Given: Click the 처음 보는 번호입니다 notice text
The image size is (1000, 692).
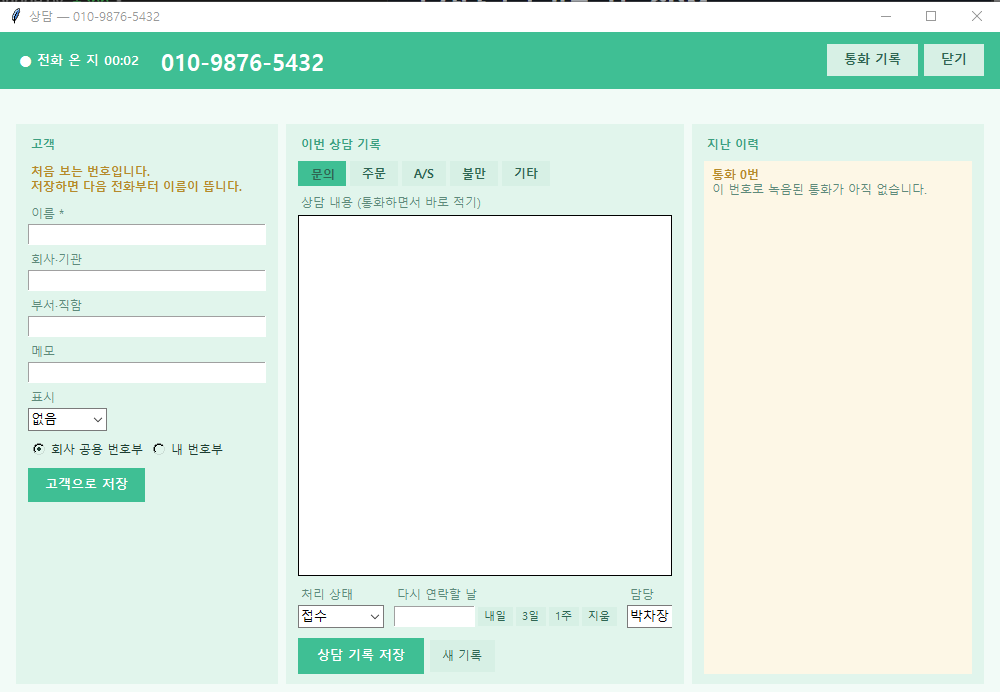Looking at the screenshot, I should point(91,171).
